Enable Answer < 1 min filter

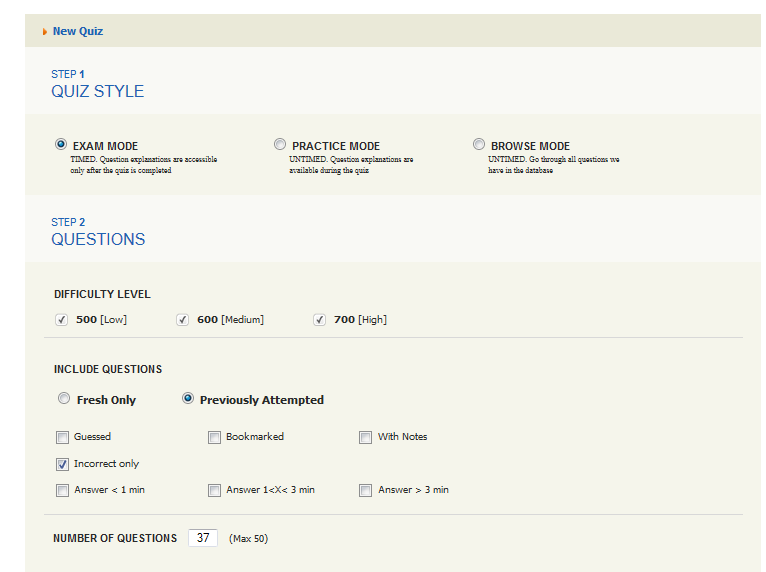click(63, 490)
